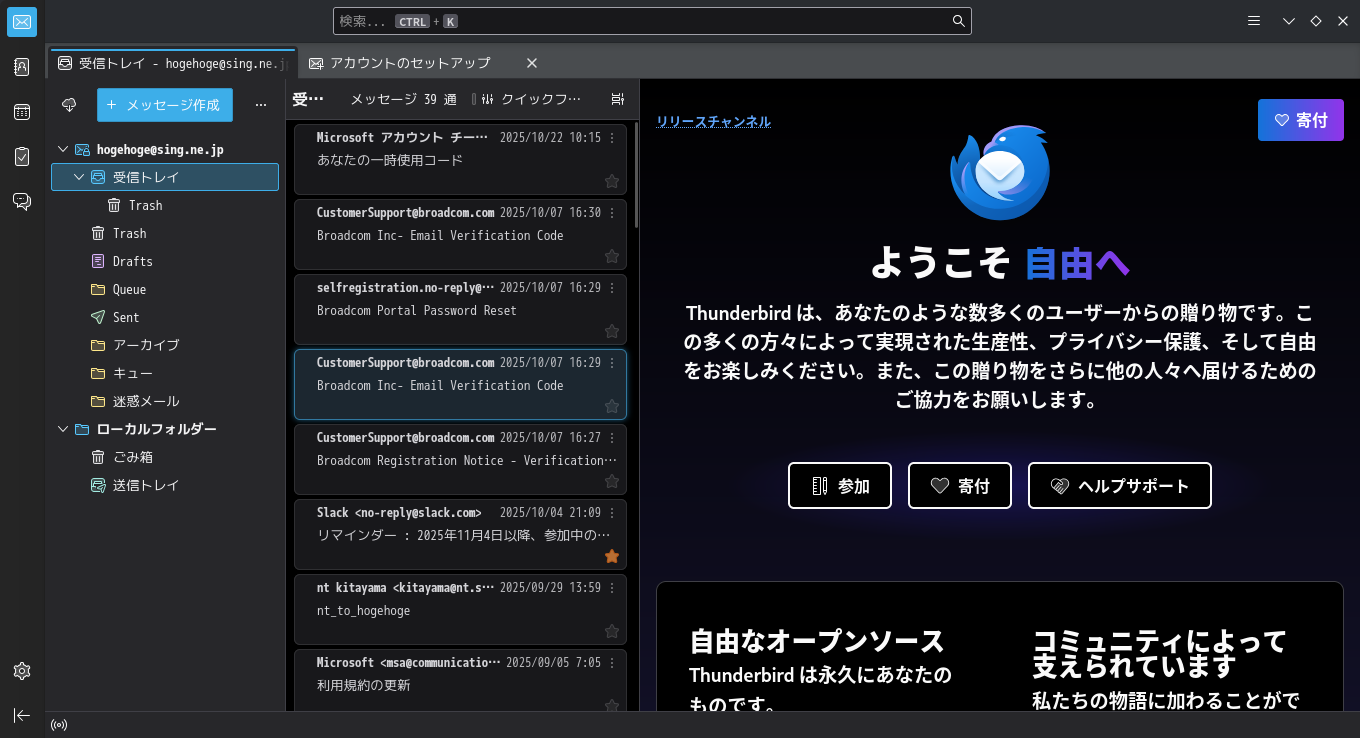Star the Broadcom Registration Notice message

(612, 481)
